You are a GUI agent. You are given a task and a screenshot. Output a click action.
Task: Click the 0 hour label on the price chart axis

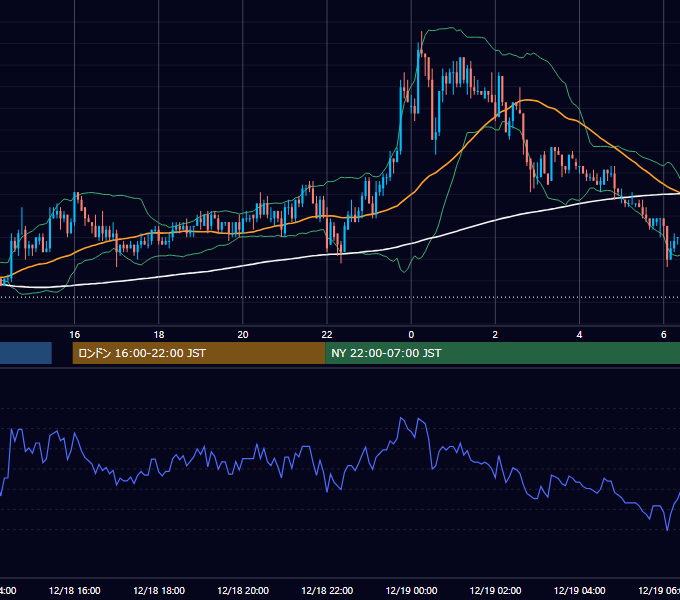point(411,335)
